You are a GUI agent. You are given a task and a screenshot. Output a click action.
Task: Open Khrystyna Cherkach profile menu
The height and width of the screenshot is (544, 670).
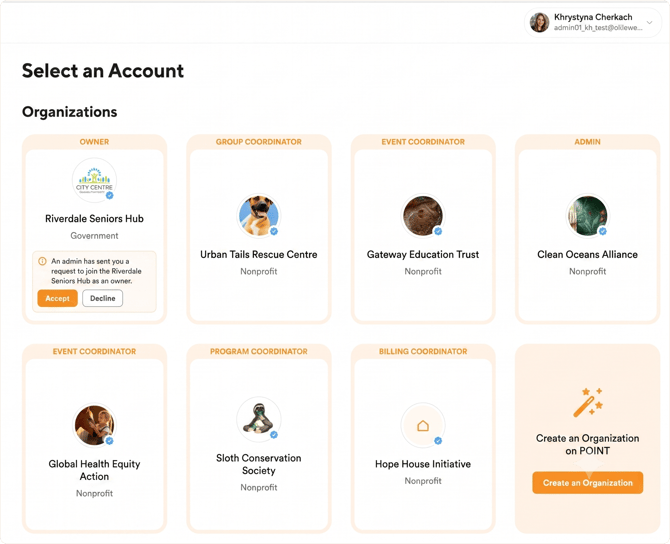coord(593,23)
